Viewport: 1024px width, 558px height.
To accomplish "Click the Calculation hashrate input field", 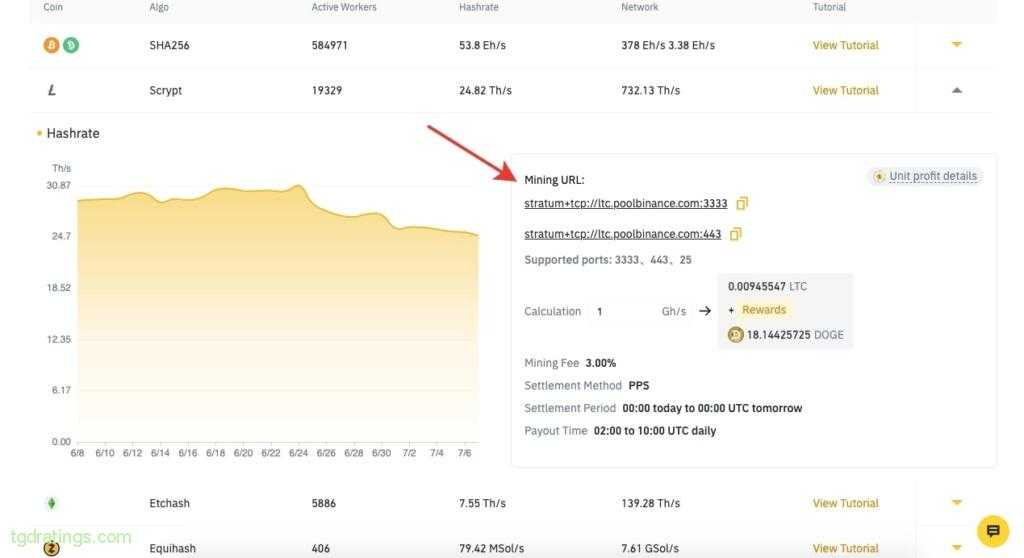I will pos(623,311).
